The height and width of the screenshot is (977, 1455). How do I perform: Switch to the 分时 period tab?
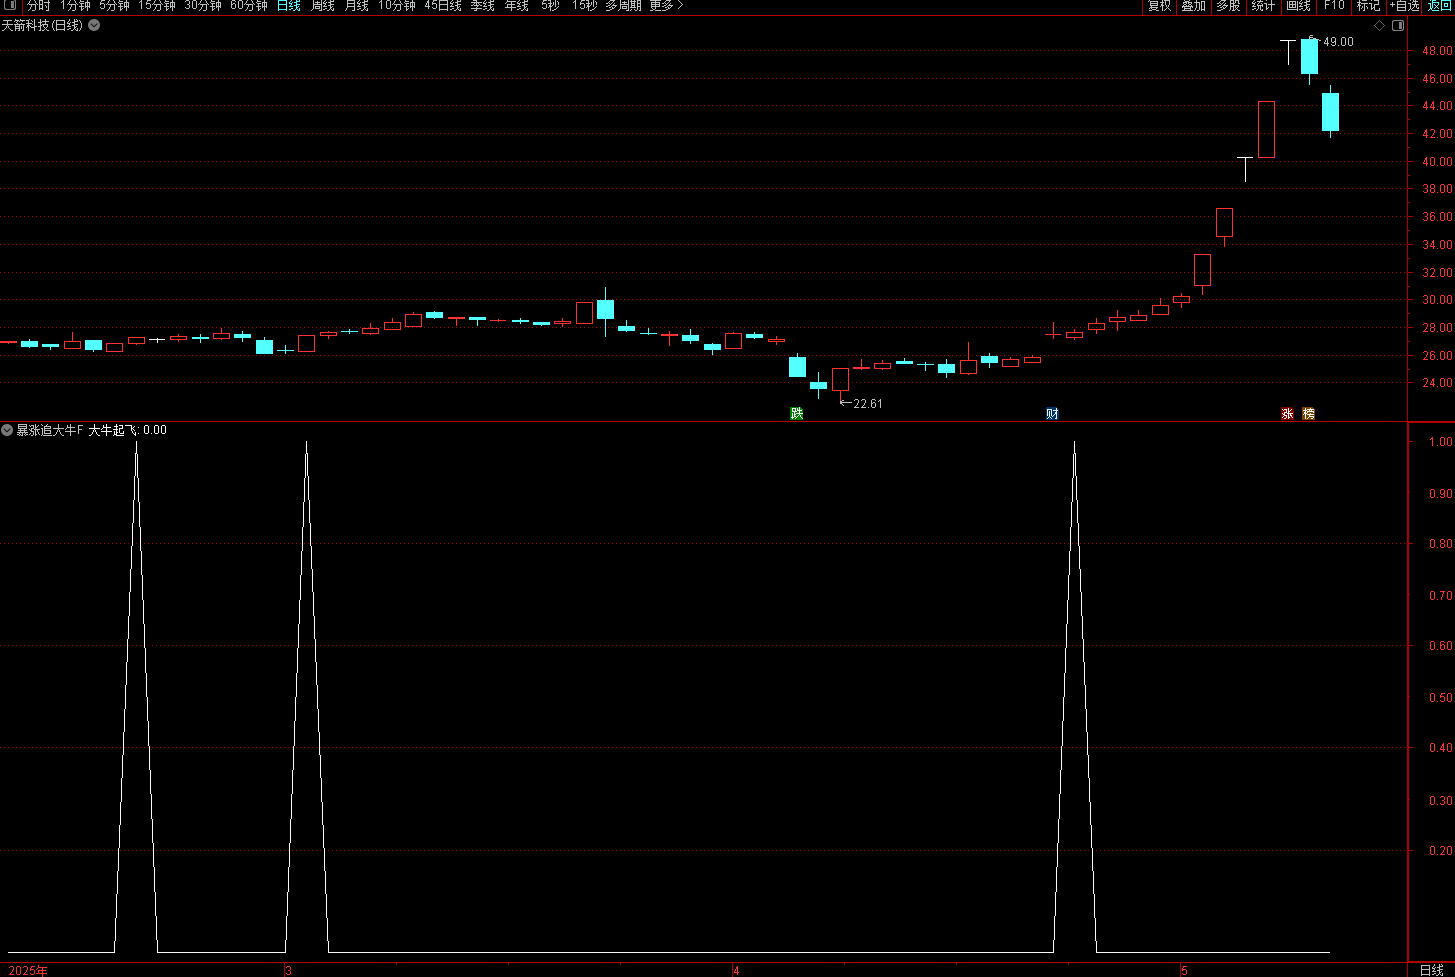coord(38,6)
